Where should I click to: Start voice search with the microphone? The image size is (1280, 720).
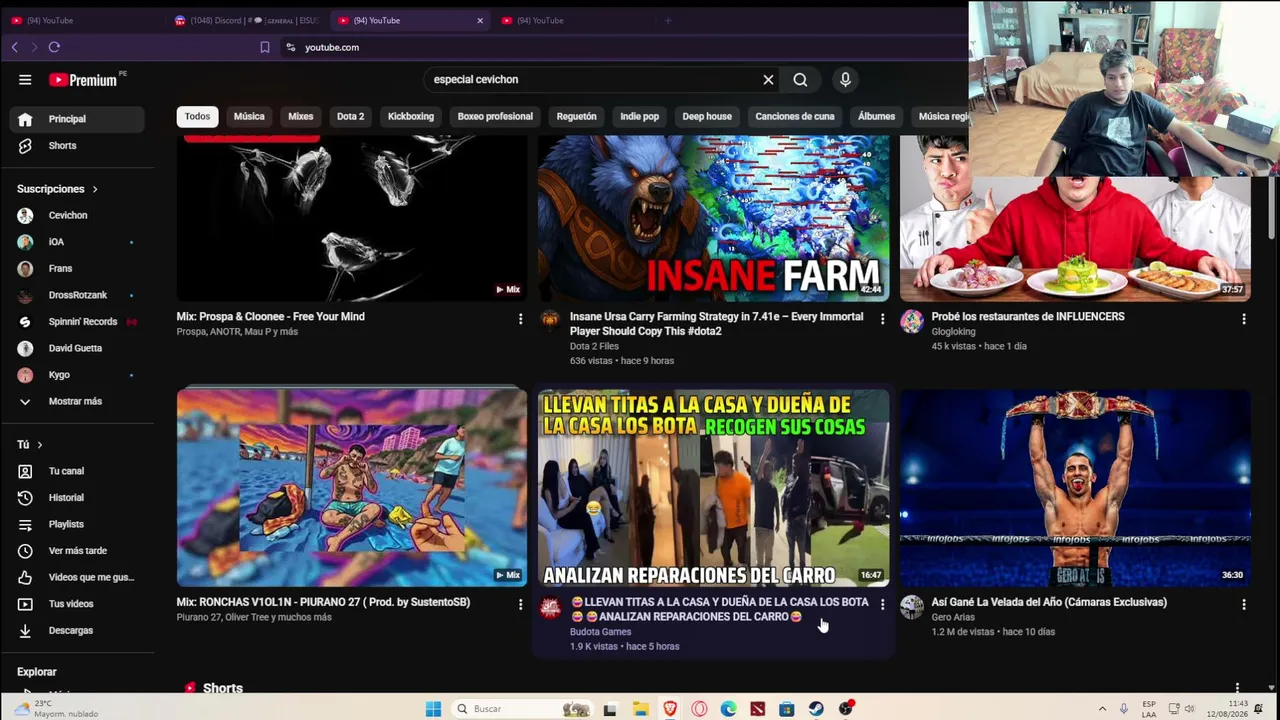(x=845, y=80)
